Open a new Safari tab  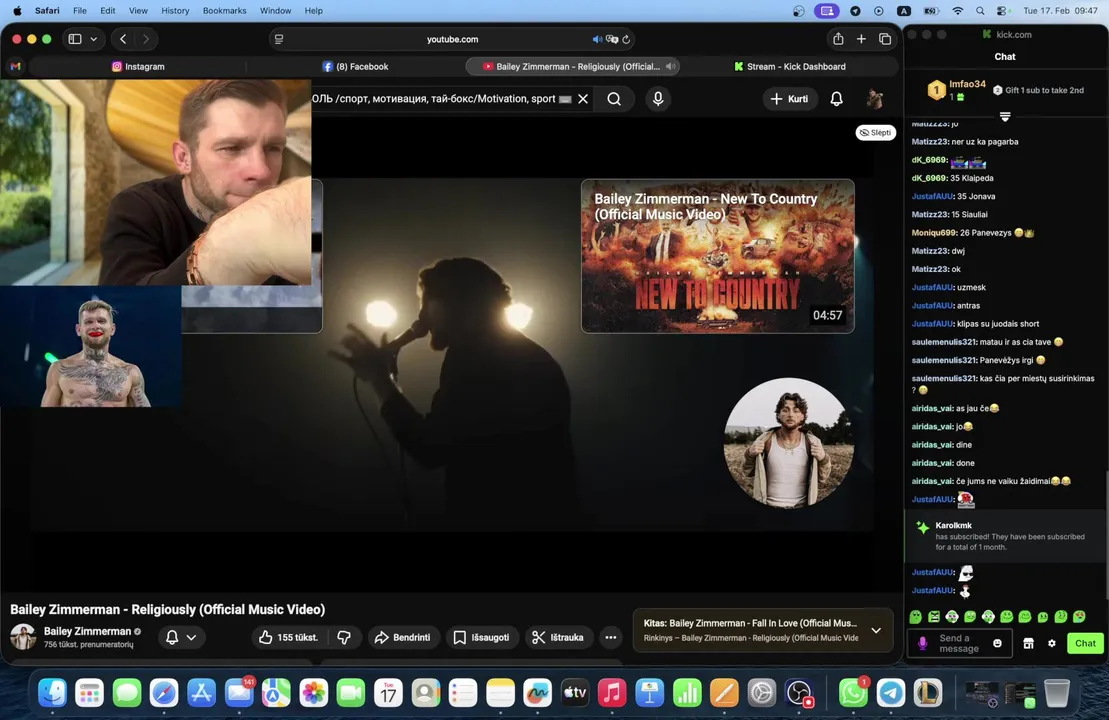(861, 39)
